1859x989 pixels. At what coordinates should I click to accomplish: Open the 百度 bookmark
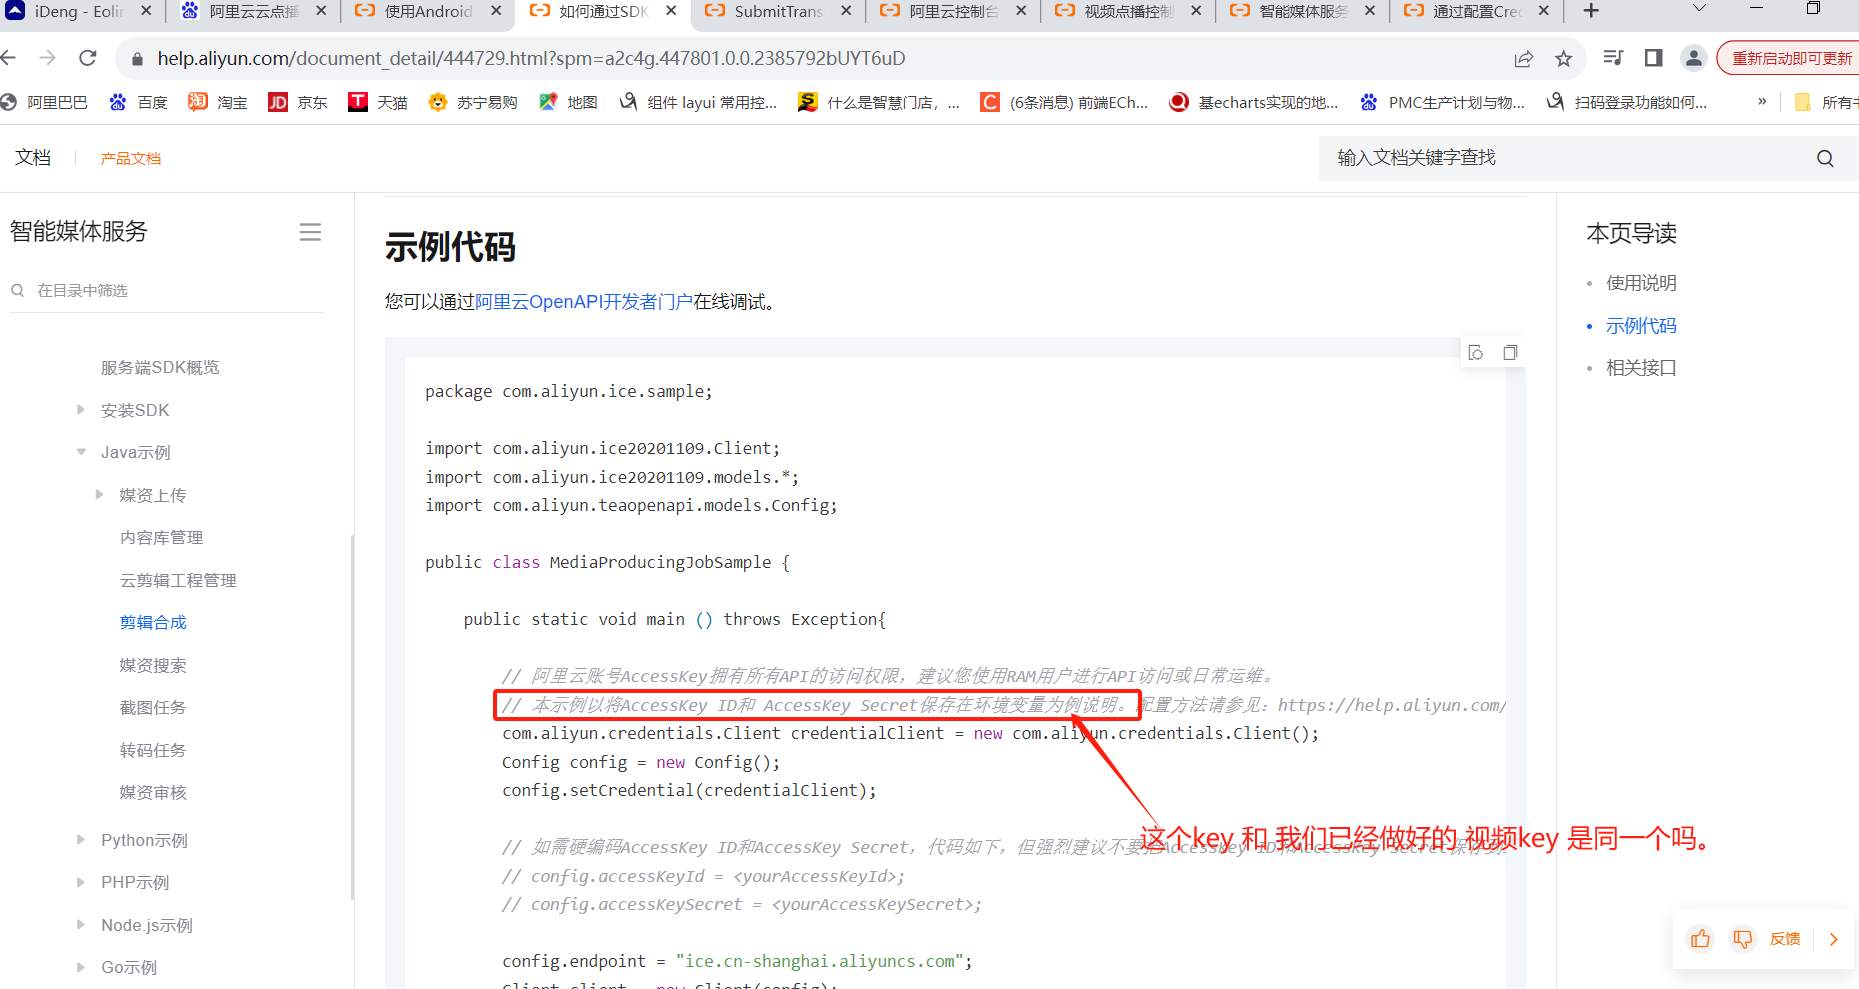pyautogui.click(x=139, y=102)
